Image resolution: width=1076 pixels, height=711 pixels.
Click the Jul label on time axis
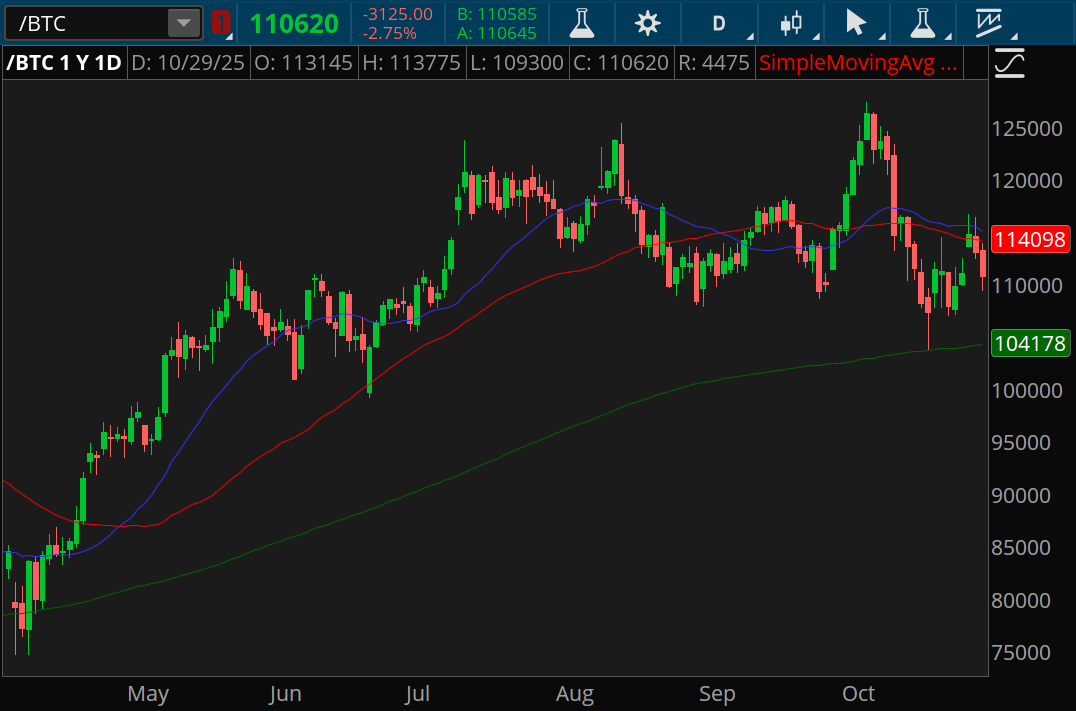[x=419, y=693]
